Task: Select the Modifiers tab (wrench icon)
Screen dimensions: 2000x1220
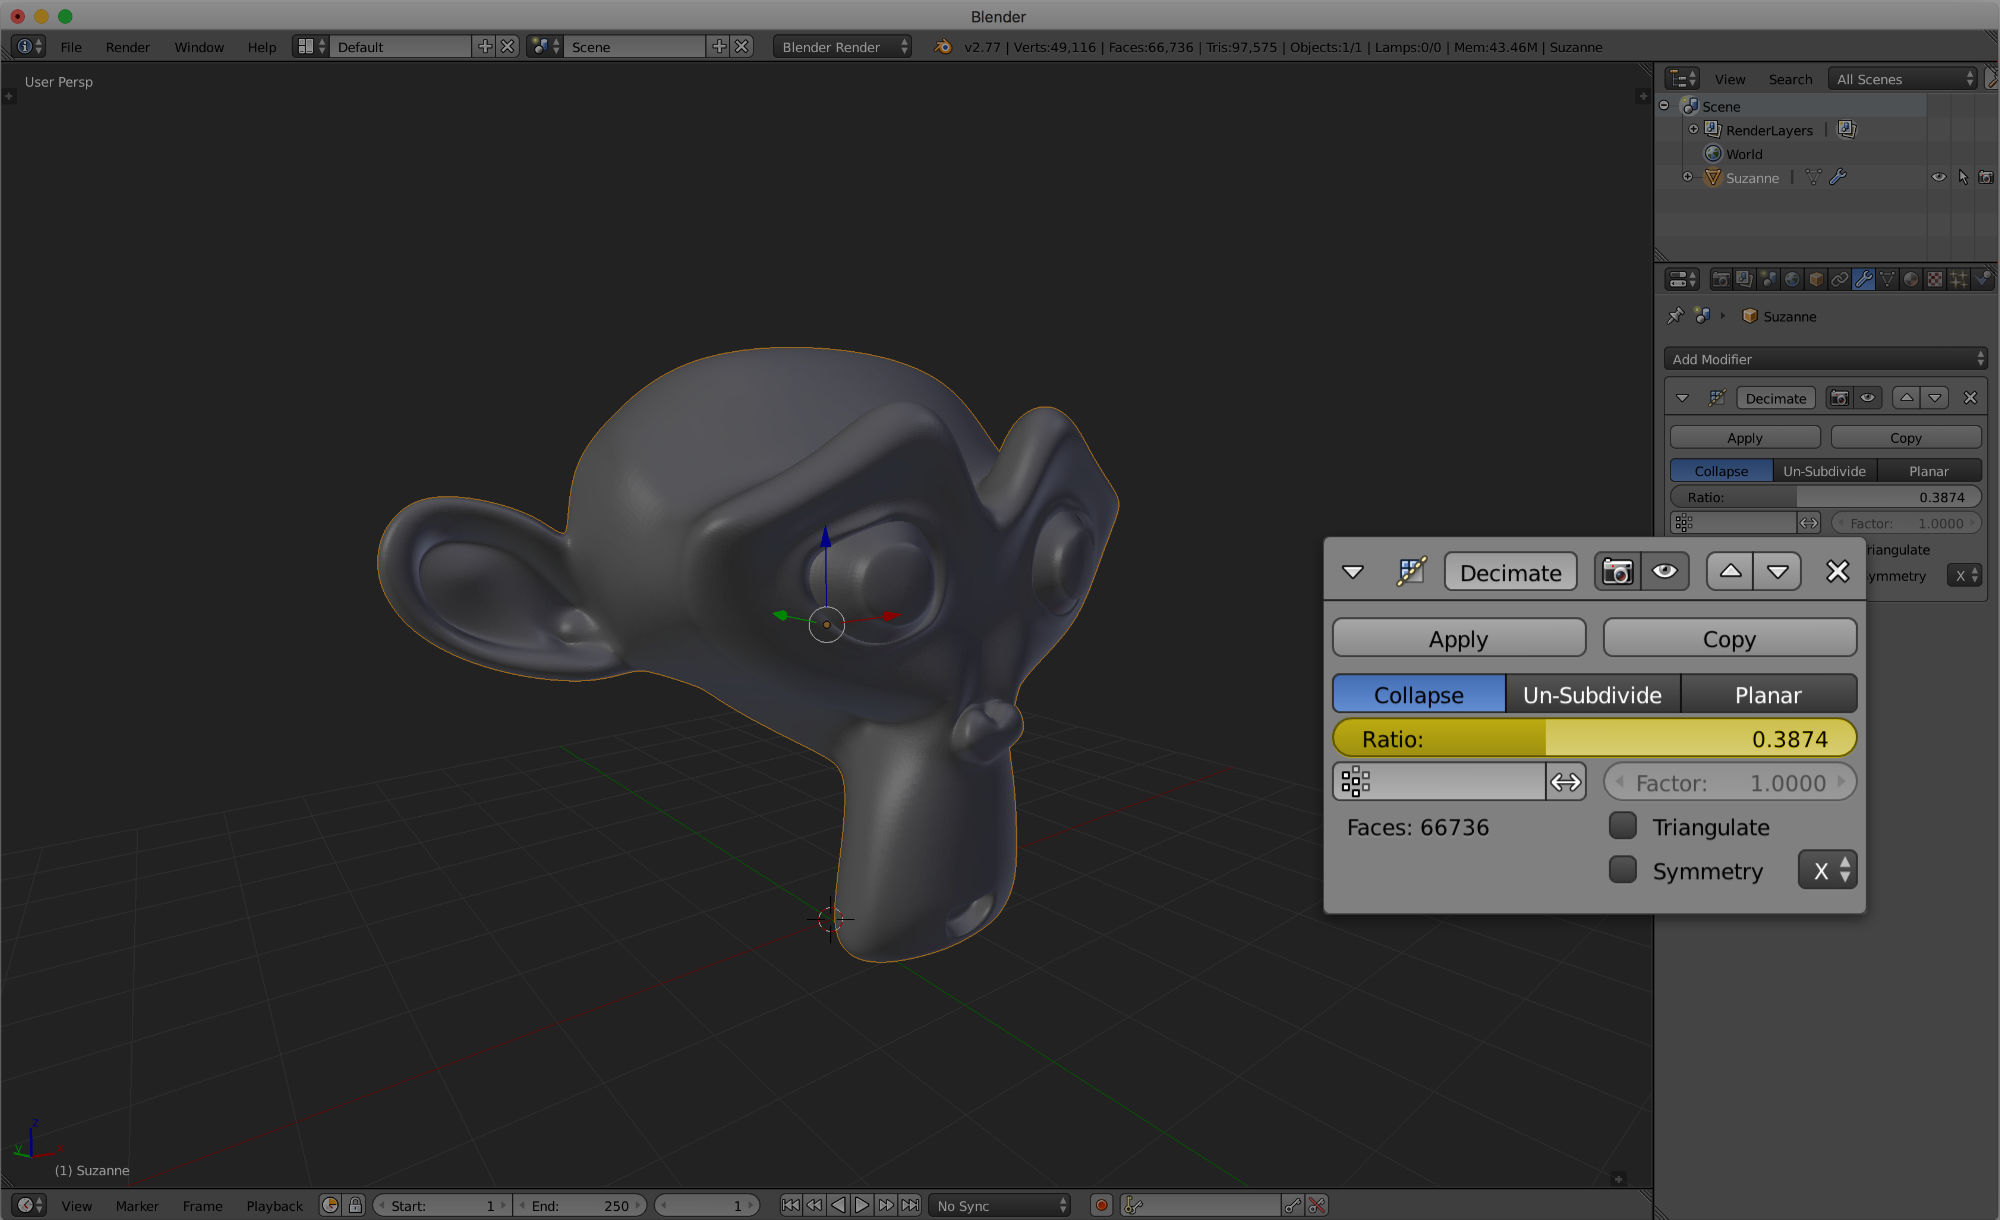Action: [1864, 279]
